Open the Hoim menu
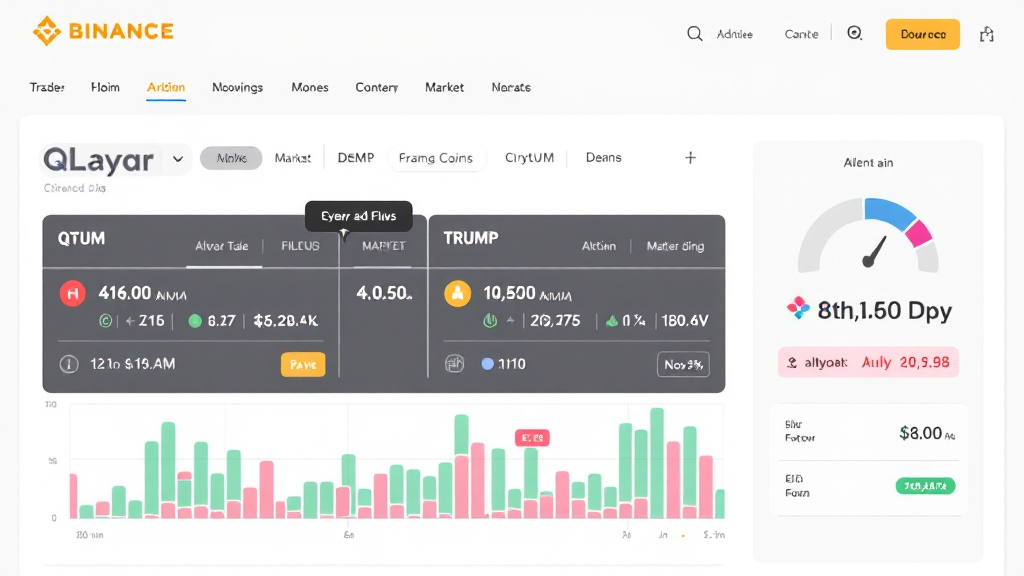Viewport: 1024px width, 576px height. 105,87
